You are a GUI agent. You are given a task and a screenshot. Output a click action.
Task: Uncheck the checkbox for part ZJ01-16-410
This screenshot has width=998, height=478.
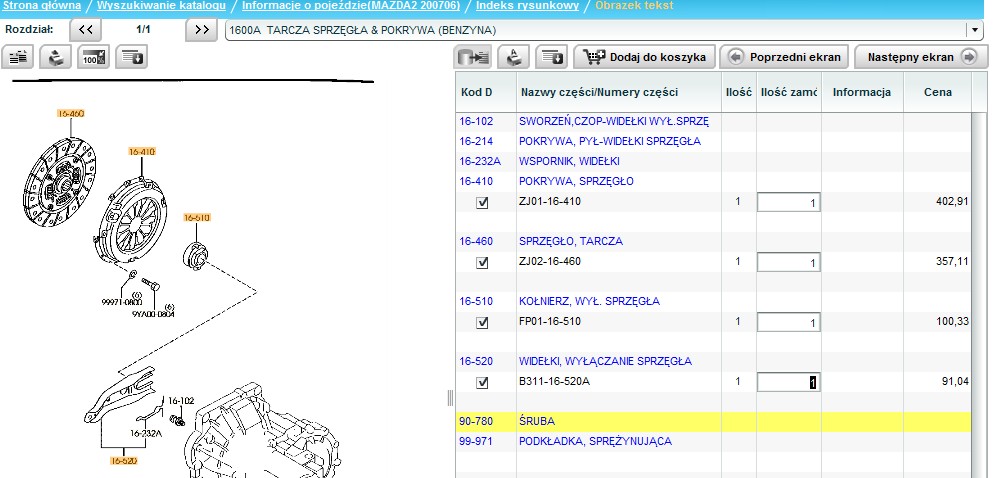[483, 202]
